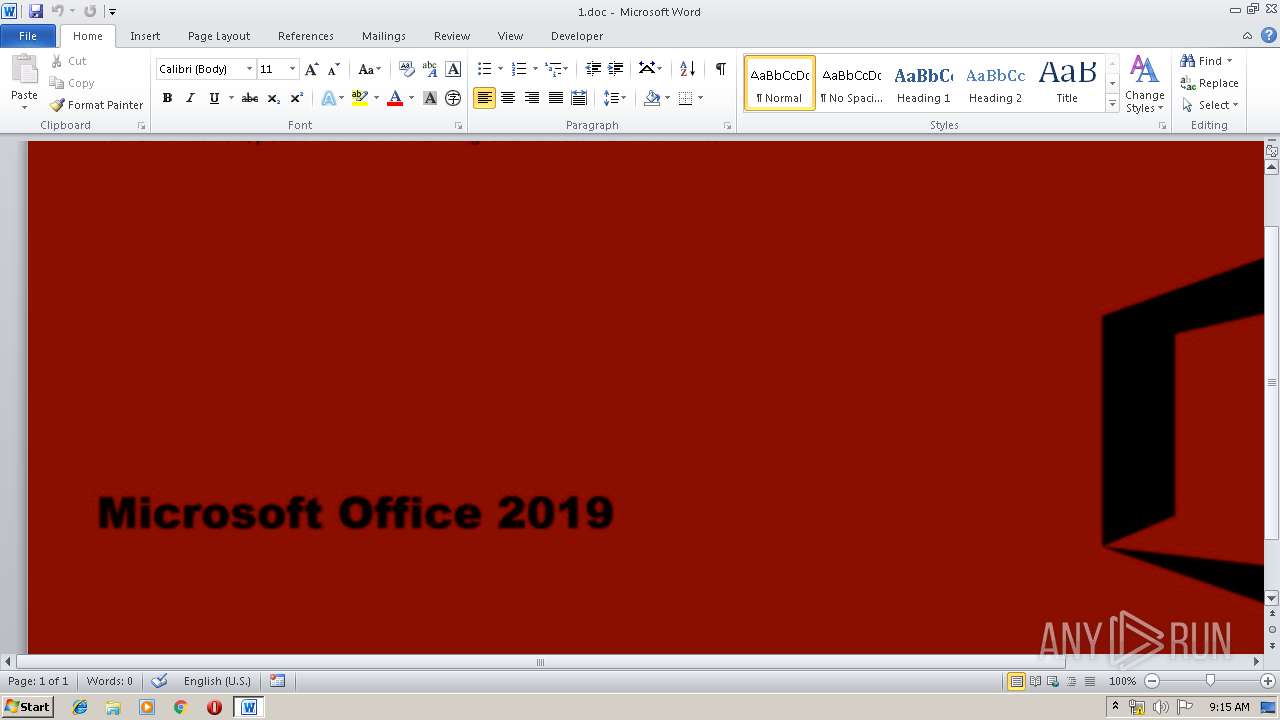This screenshot has height=720, width=1280.
Task: Click the Shrink Font icon
Action: [334, 69]
